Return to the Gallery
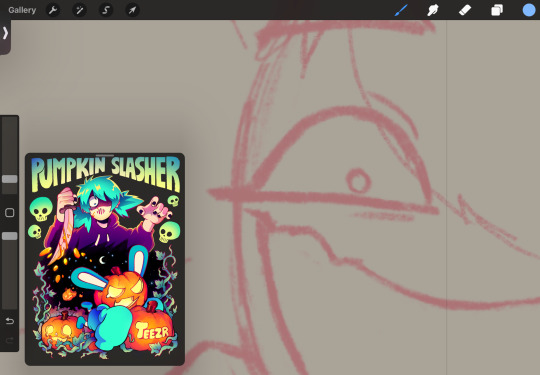Viewport: 540px width, 375px height. 22,10
